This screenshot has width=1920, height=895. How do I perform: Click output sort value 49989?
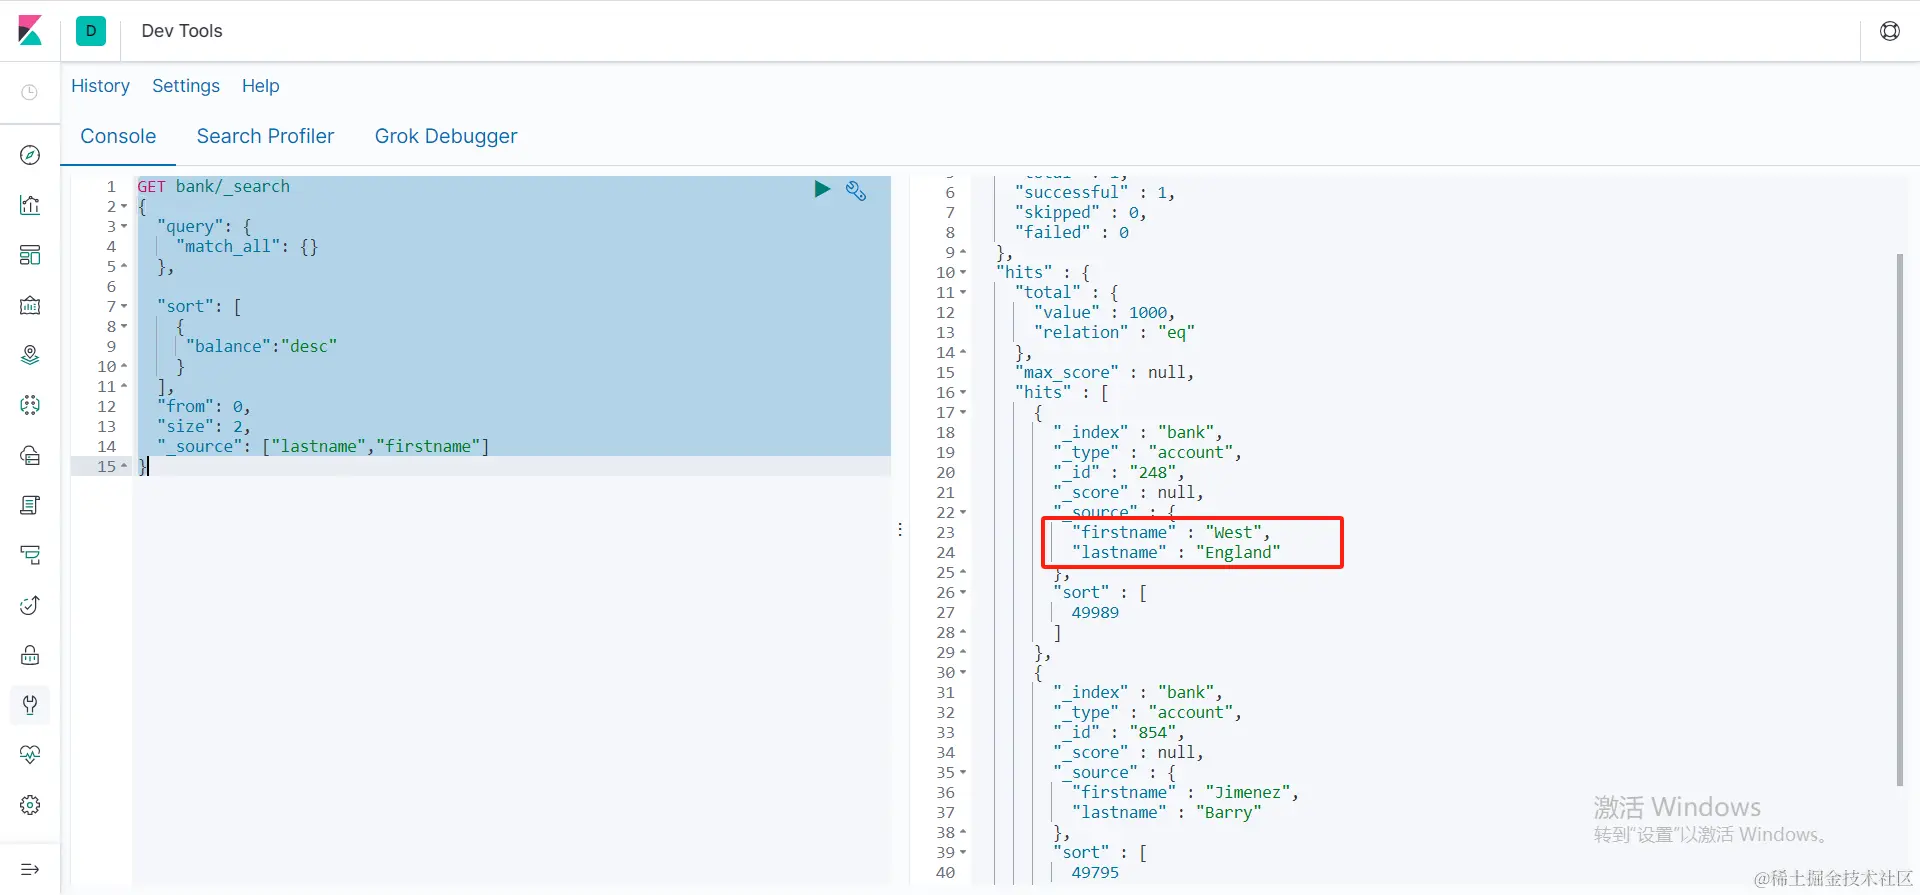(x=1095, y=612)
